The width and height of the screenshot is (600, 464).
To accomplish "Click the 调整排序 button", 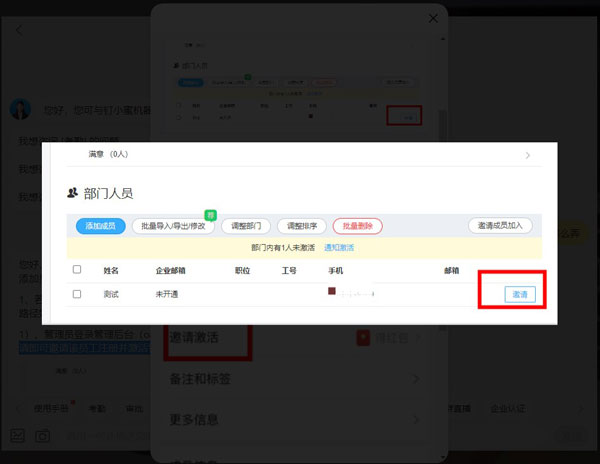I will pyautogui.click(x=301, y=226).
